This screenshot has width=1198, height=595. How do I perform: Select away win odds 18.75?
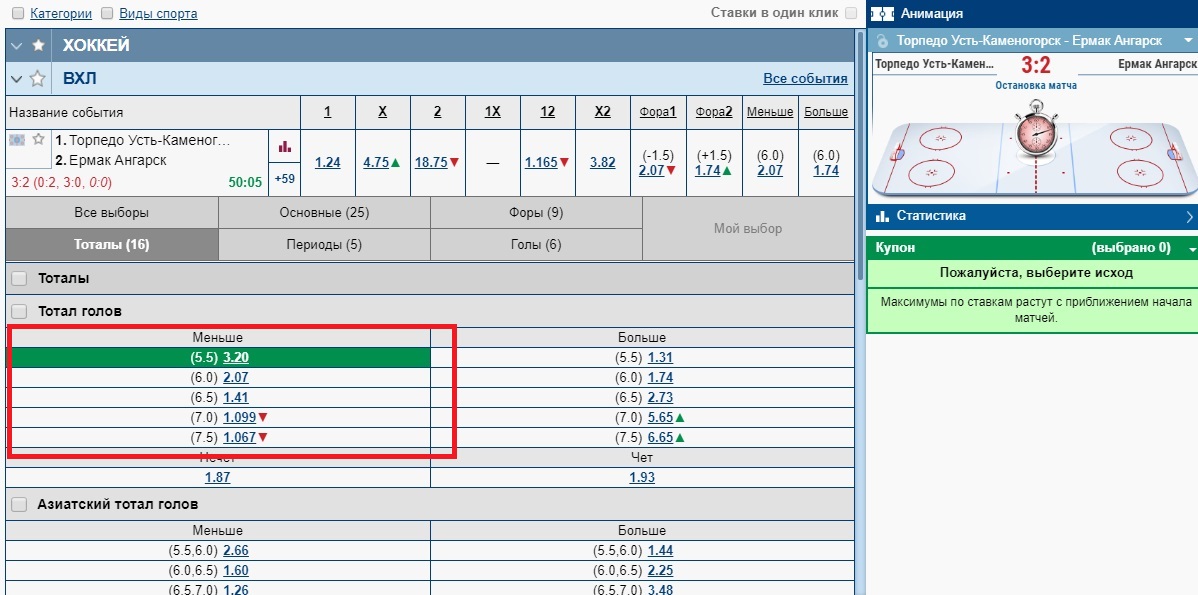[x=431, y=162]
